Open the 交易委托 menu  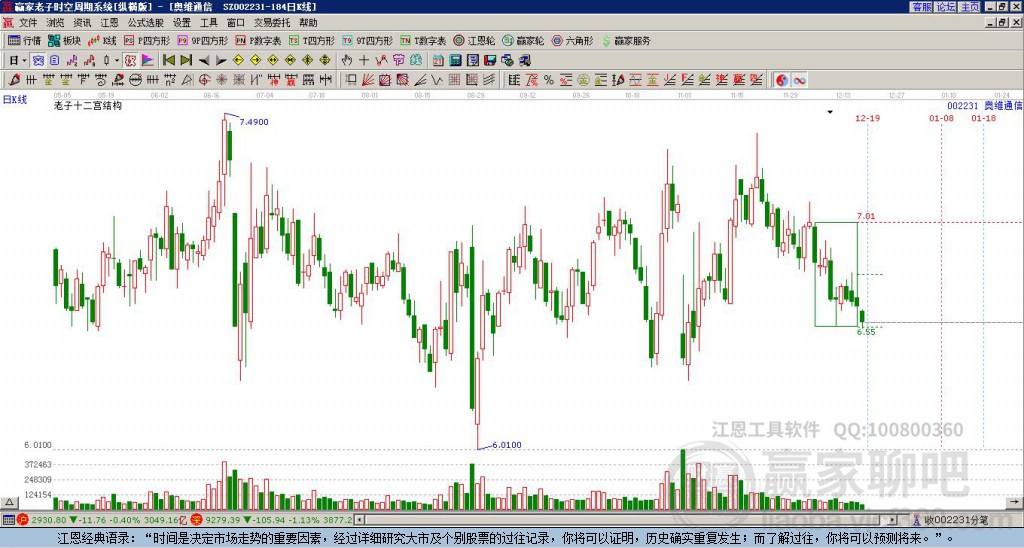[x=272, y=23]
